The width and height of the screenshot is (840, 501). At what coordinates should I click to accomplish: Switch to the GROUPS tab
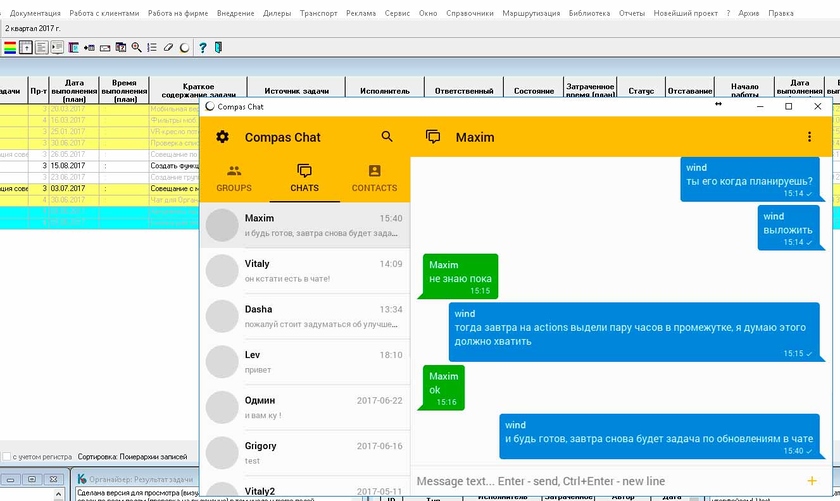[234, 178]
